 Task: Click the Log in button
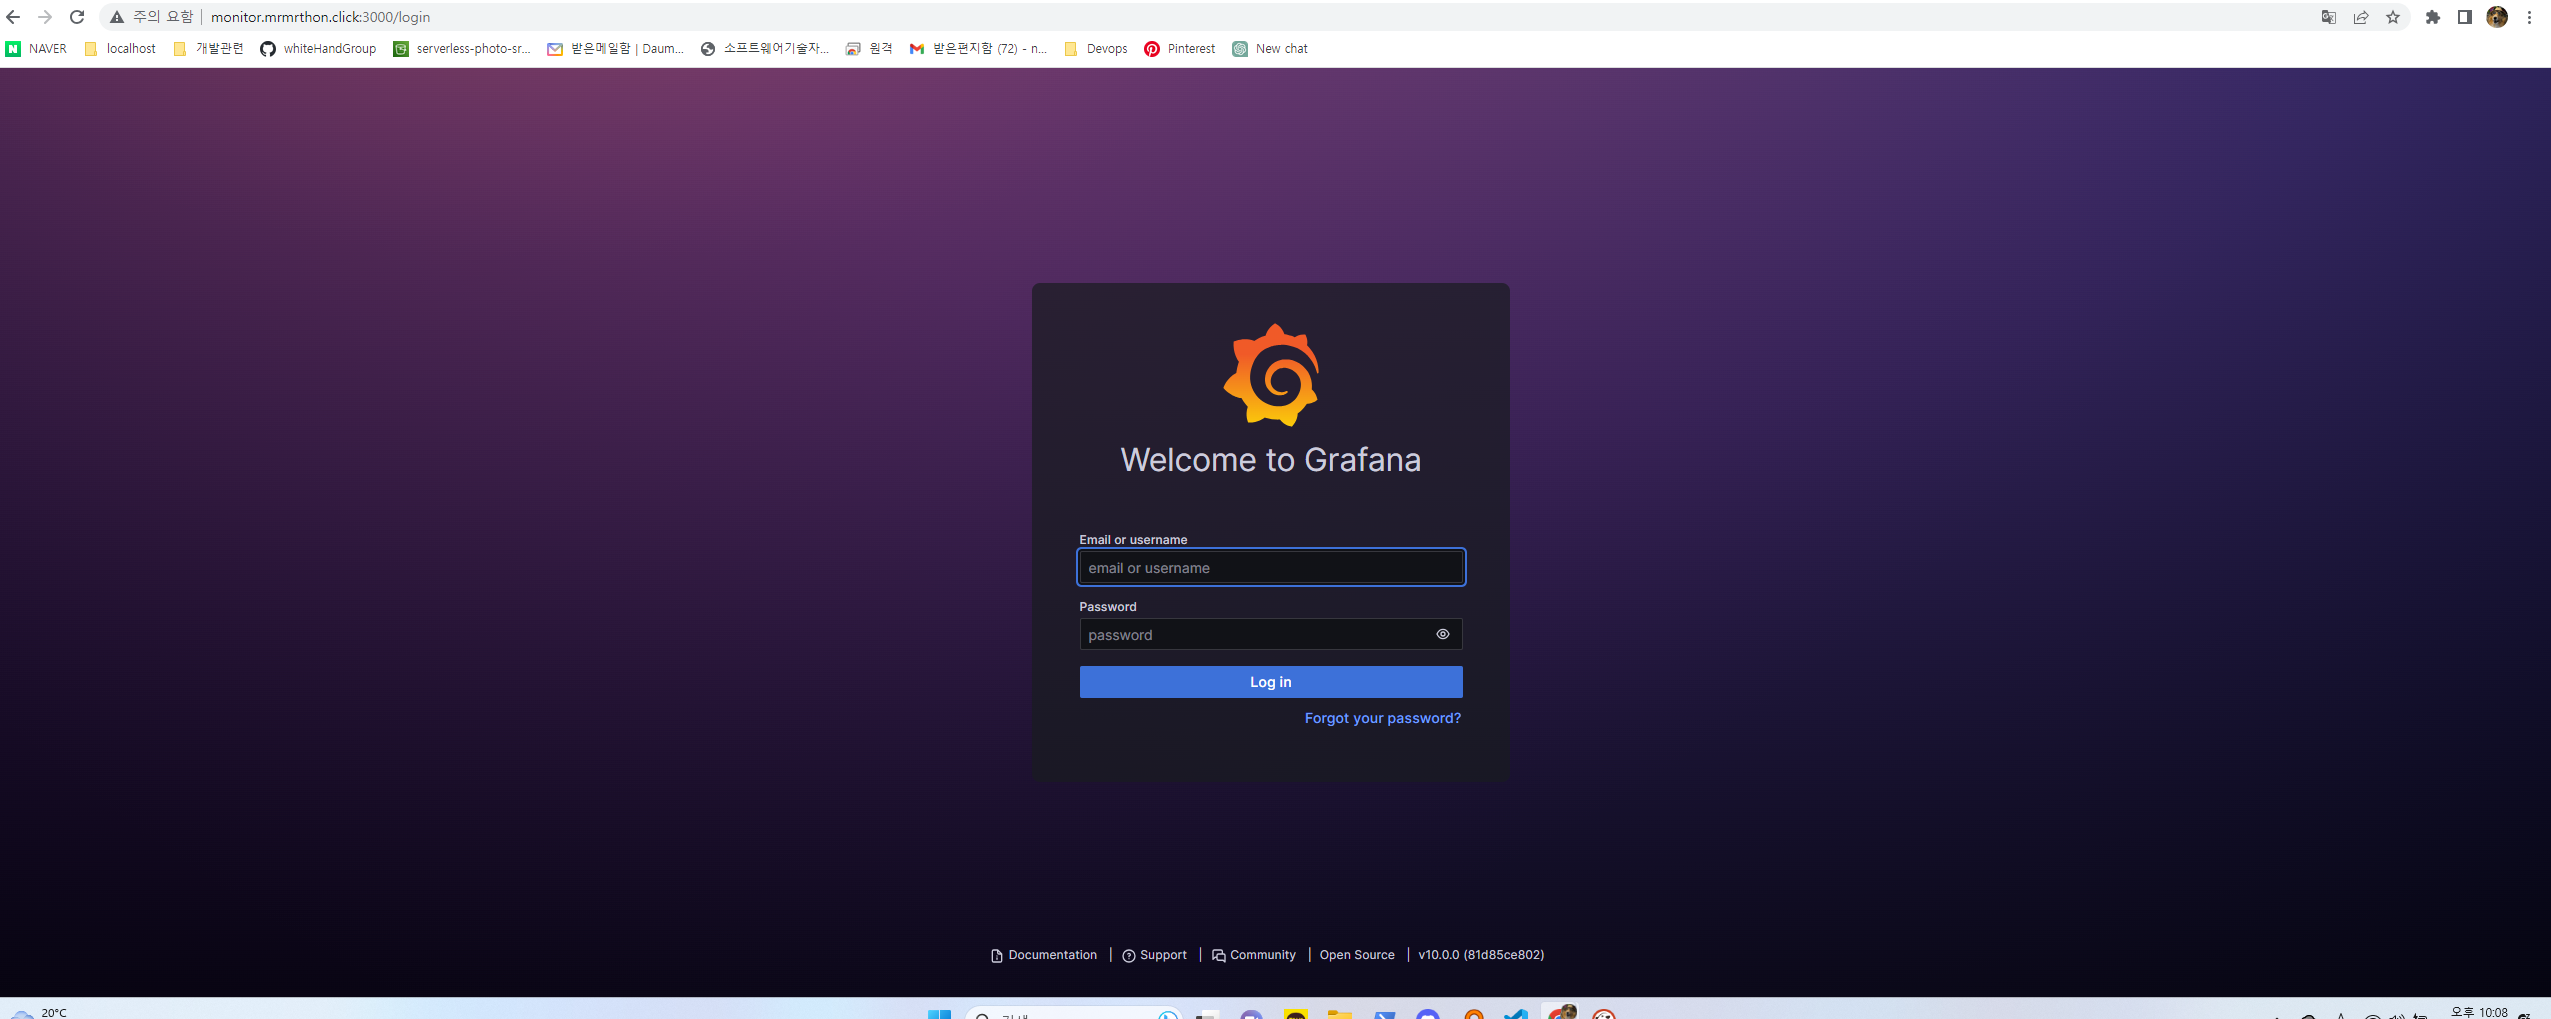pyautogui.click(x=1271, y=682)
